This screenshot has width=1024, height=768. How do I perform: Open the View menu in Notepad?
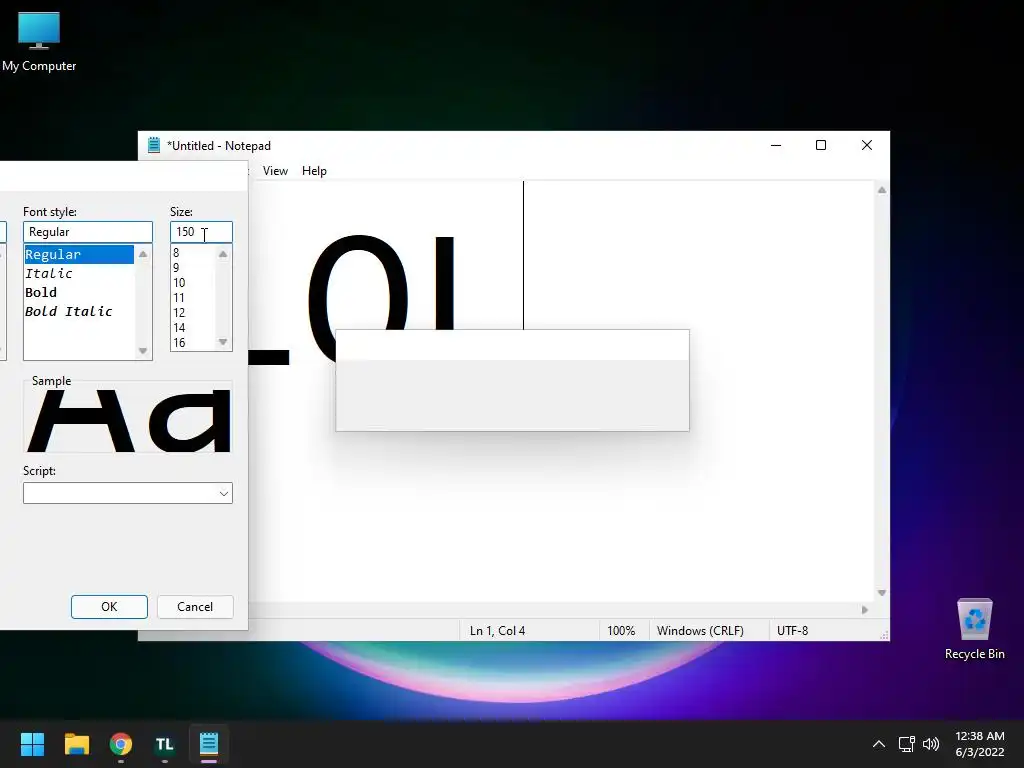[x=275, y=170]
